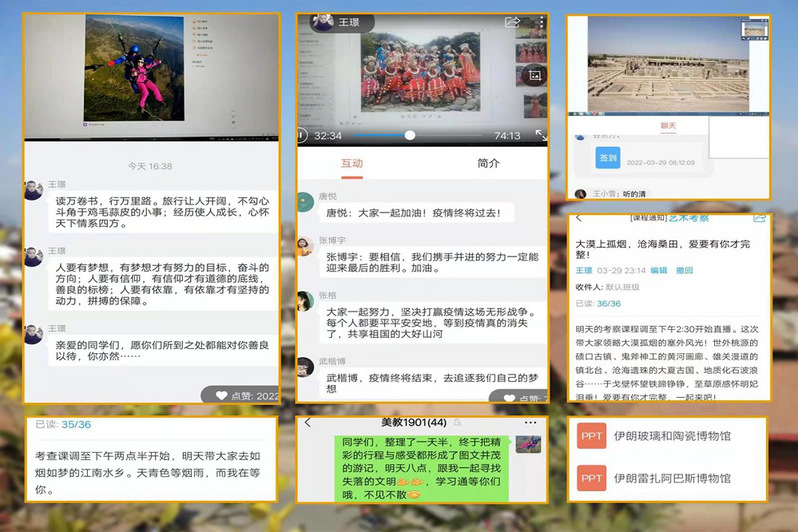
Task: Go back using arrow beside 美教1901(44)
Action: (307, 424)
